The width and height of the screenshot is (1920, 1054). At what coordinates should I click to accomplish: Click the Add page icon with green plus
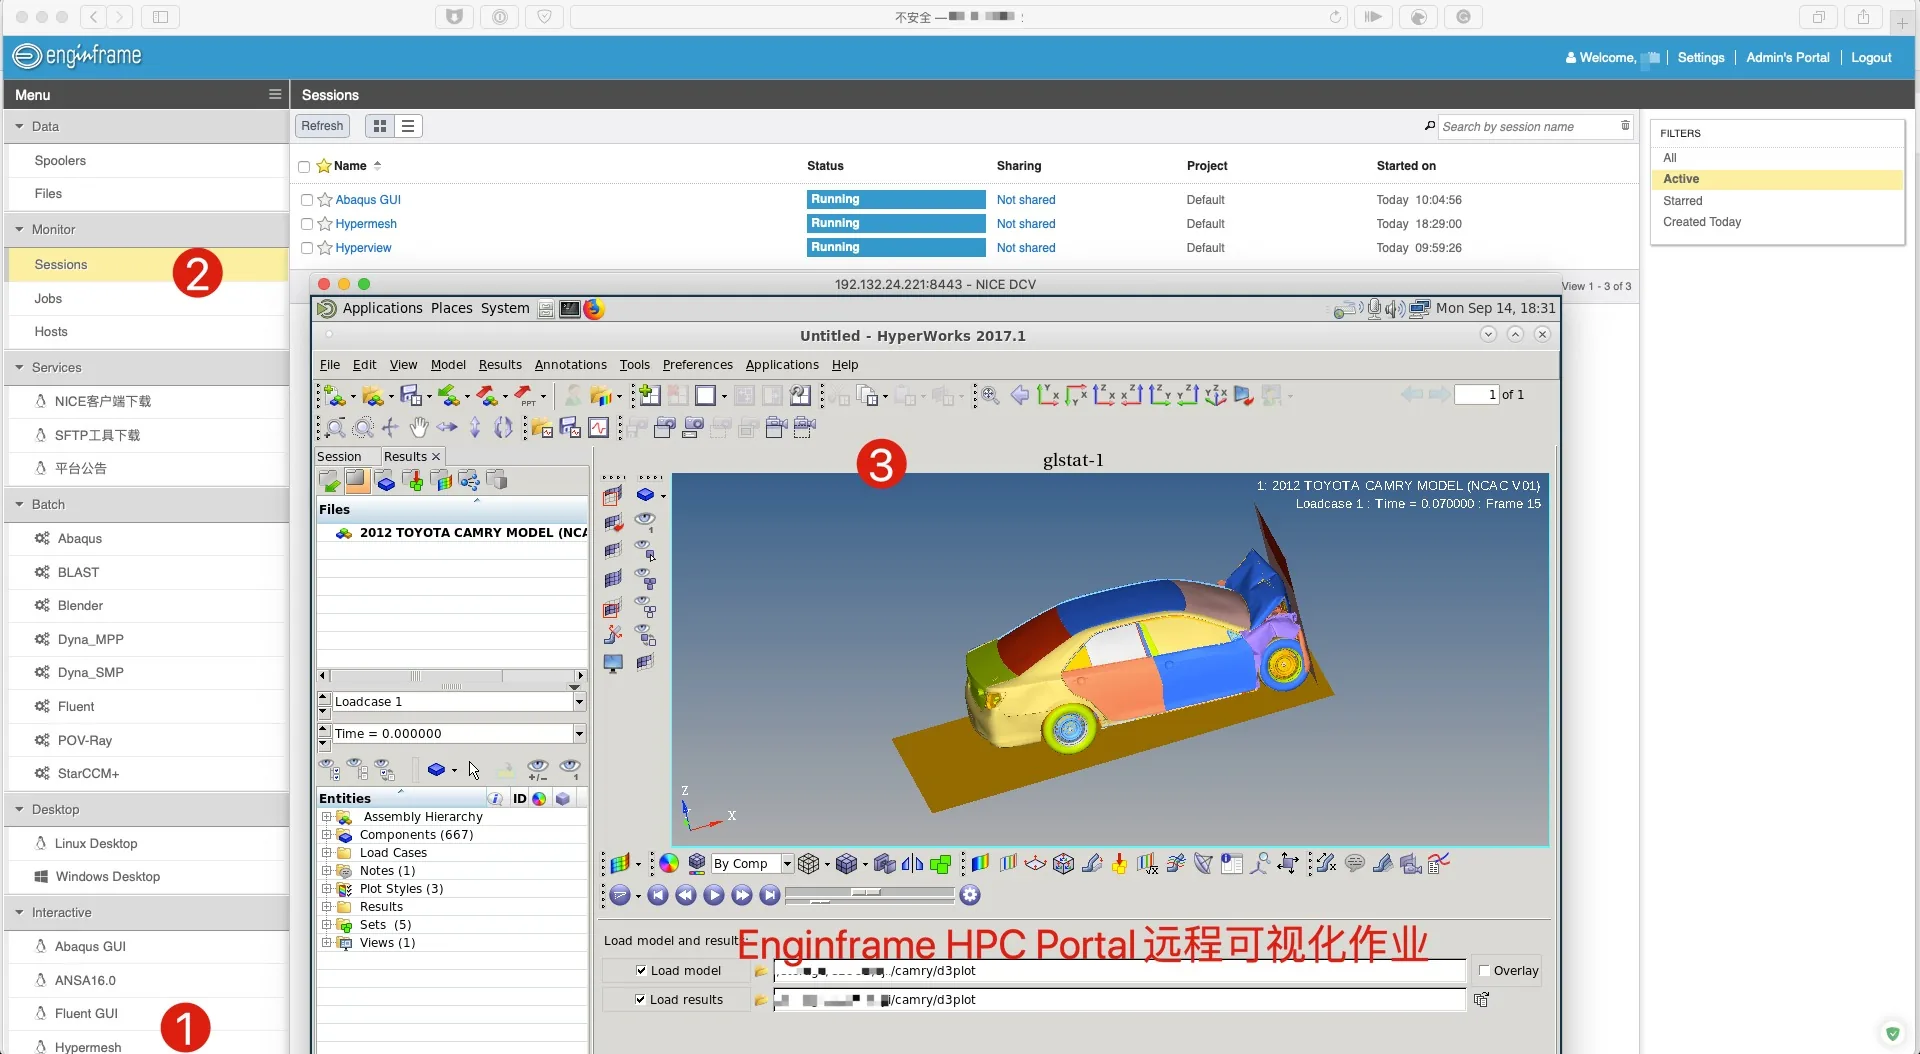pyautogui.click(x=648, y=395)
